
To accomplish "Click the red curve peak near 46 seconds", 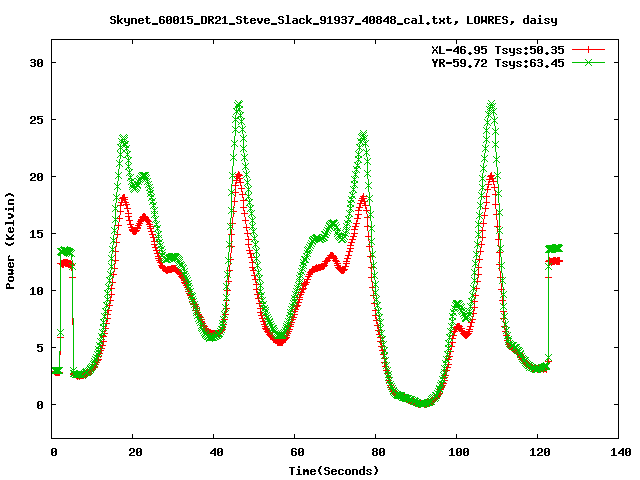I will (x=239, y=175).
